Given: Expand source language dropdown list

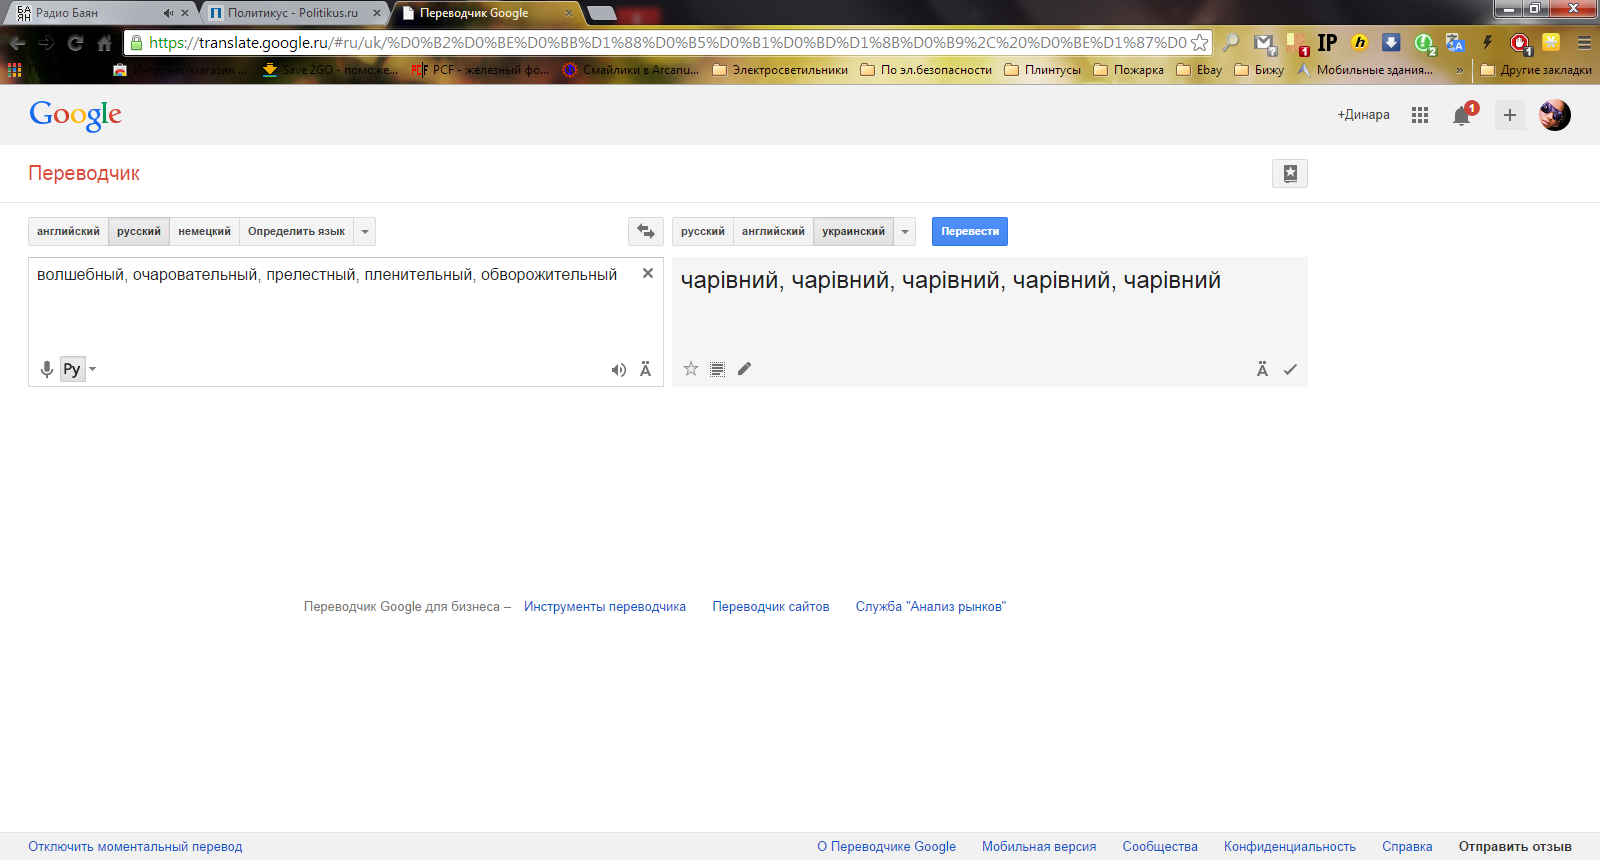Looking at the screenshot, I should pos(365,231).
